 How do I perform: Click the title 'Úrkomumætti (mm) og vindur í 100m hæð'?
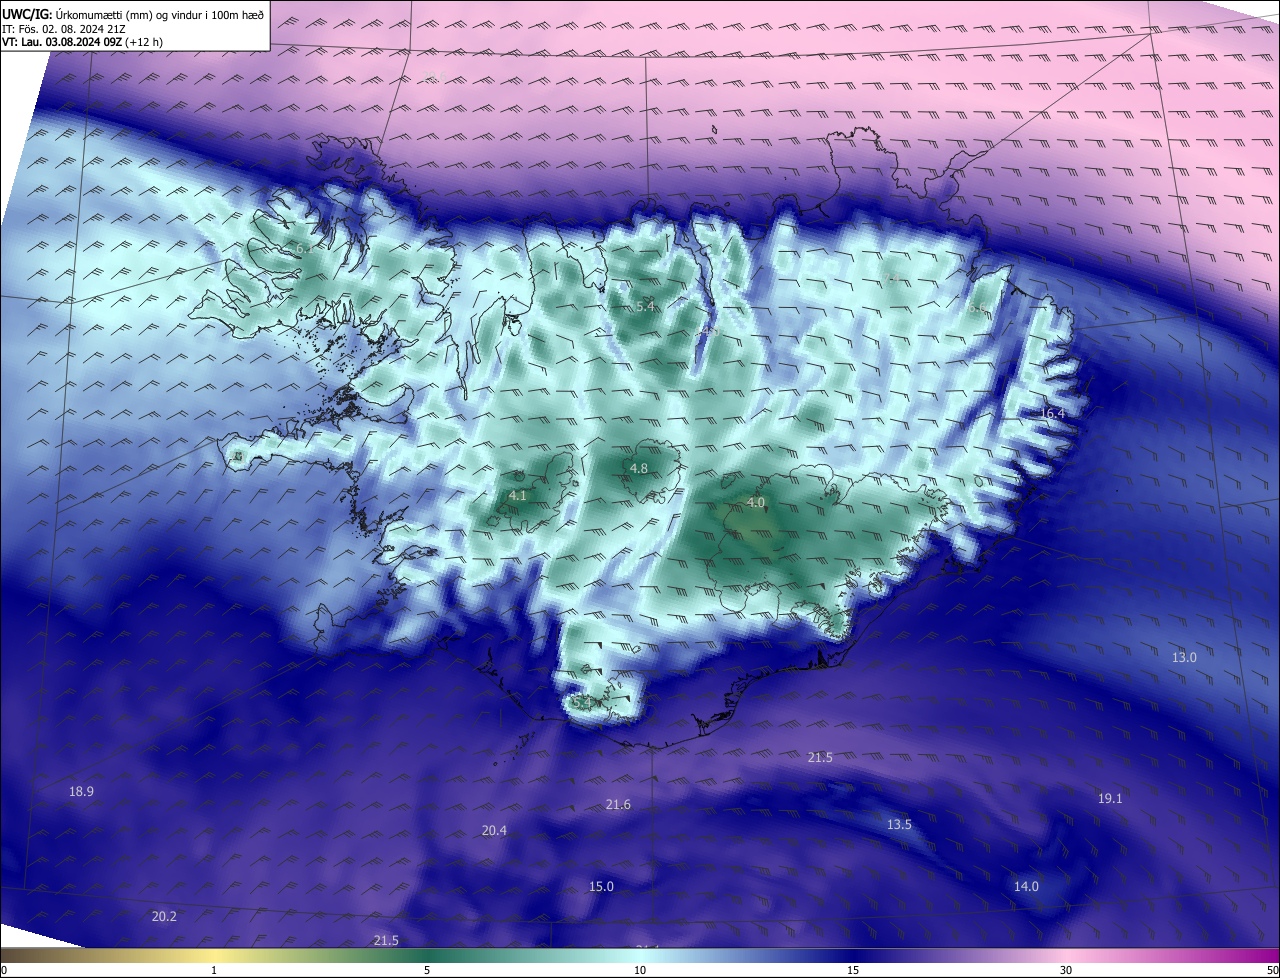[x=160, y=14]
